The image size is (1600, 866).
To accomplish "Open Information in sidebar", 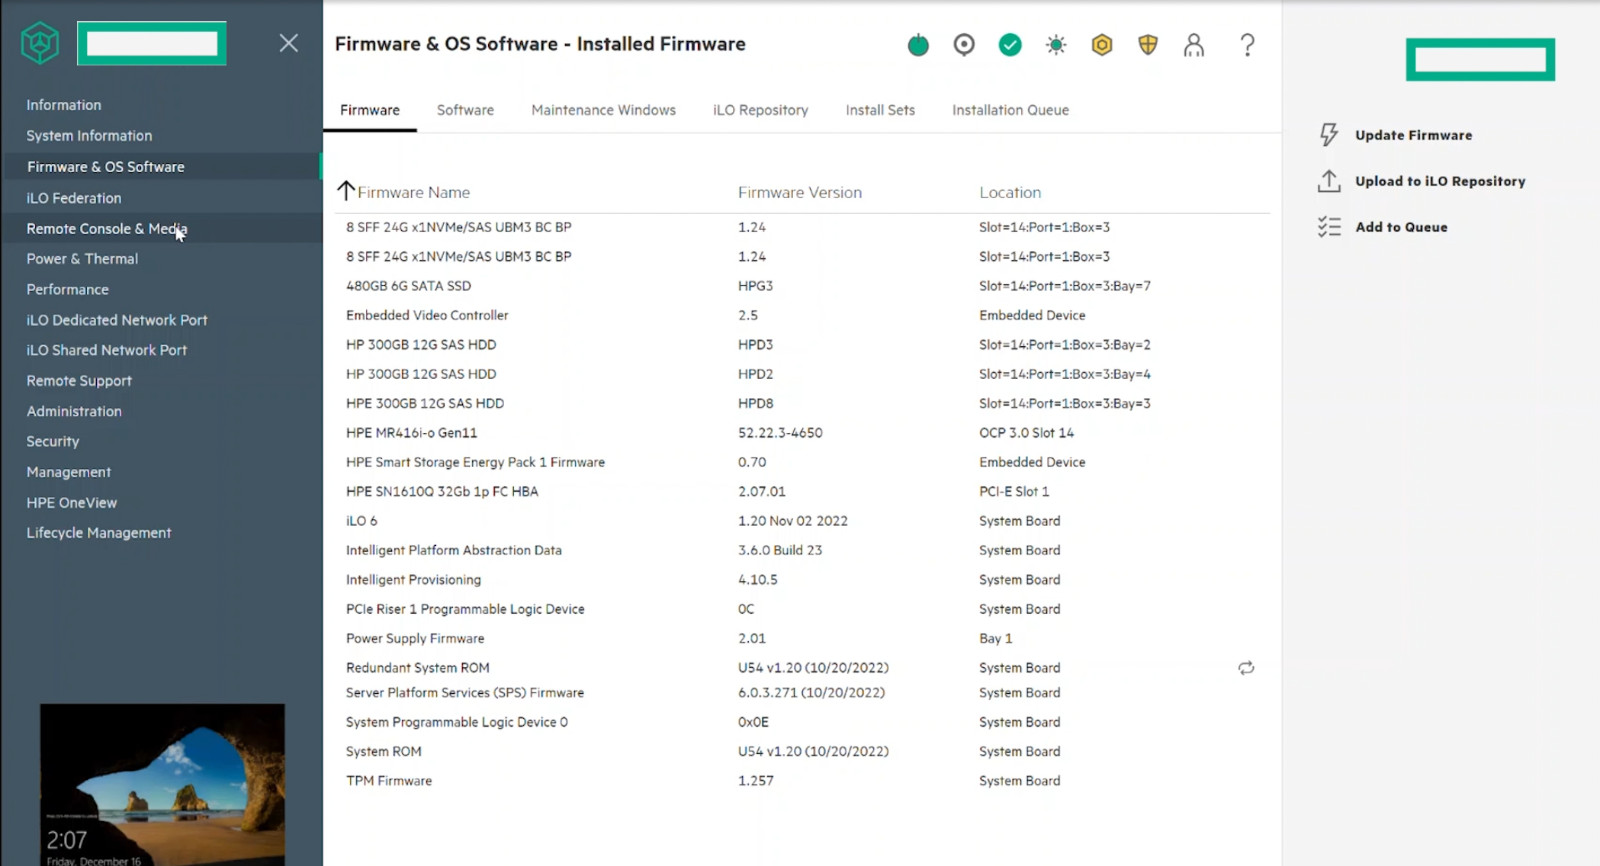I will (x=64, y=105).
